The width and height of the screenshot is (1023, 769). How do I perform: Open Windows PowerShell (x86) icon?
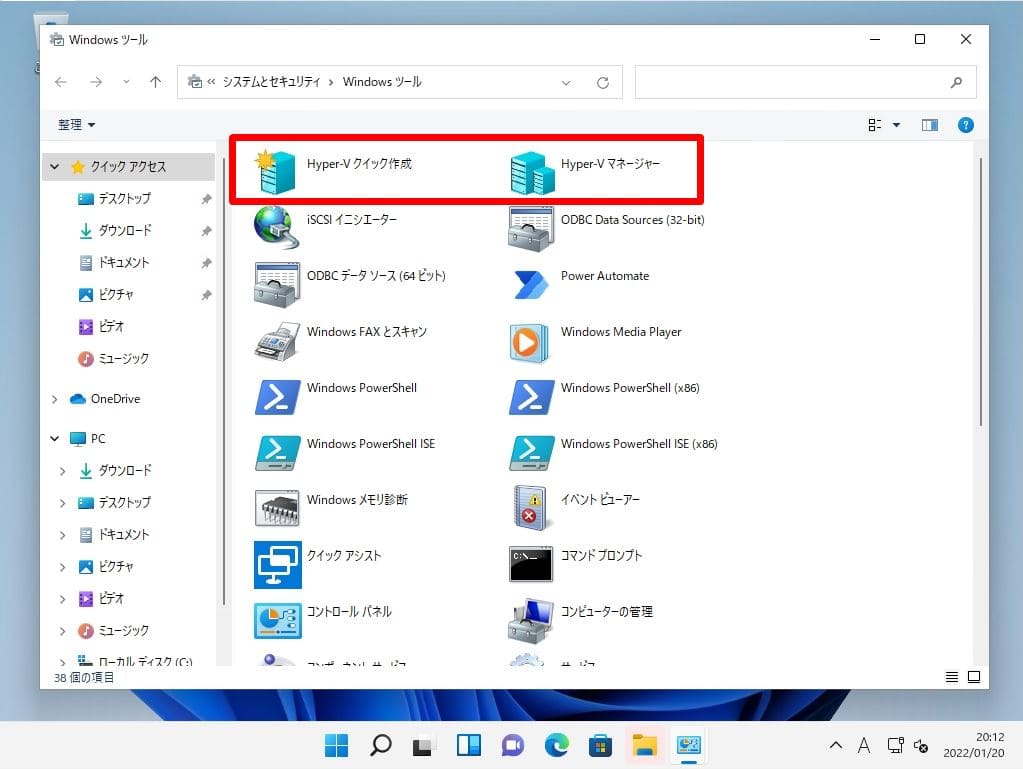coord(532,397)
